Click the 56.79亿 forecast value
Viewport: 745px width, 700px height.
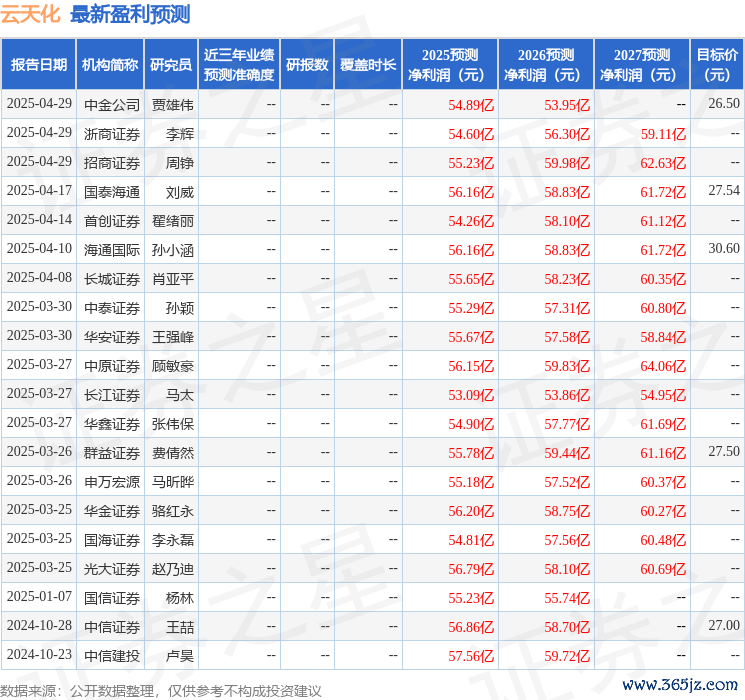471,569
